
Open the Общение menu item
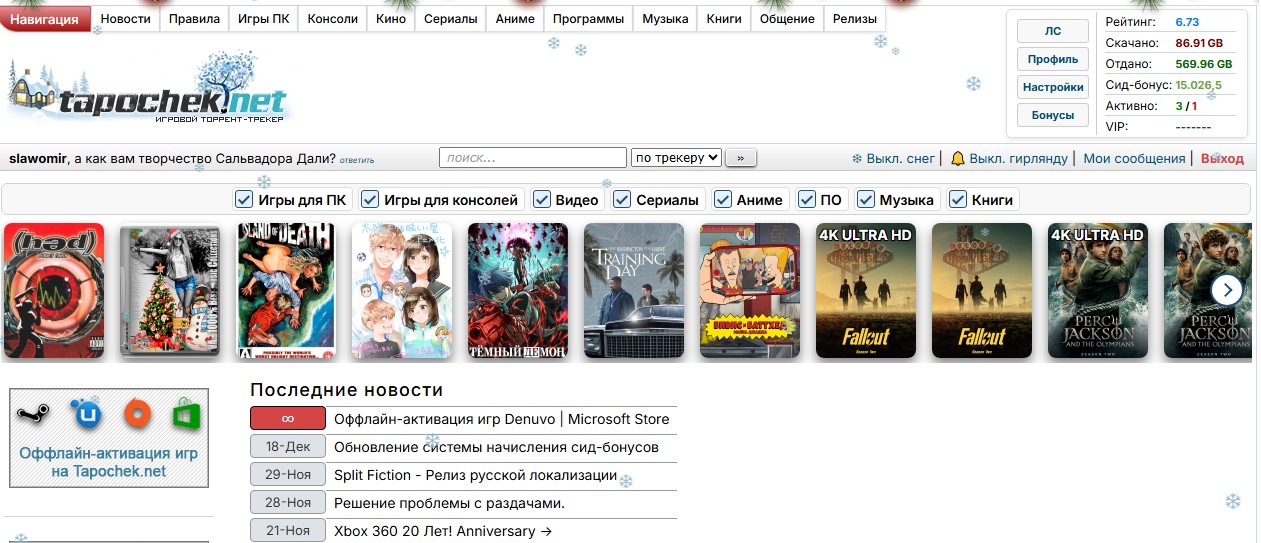tap(787, 19)
